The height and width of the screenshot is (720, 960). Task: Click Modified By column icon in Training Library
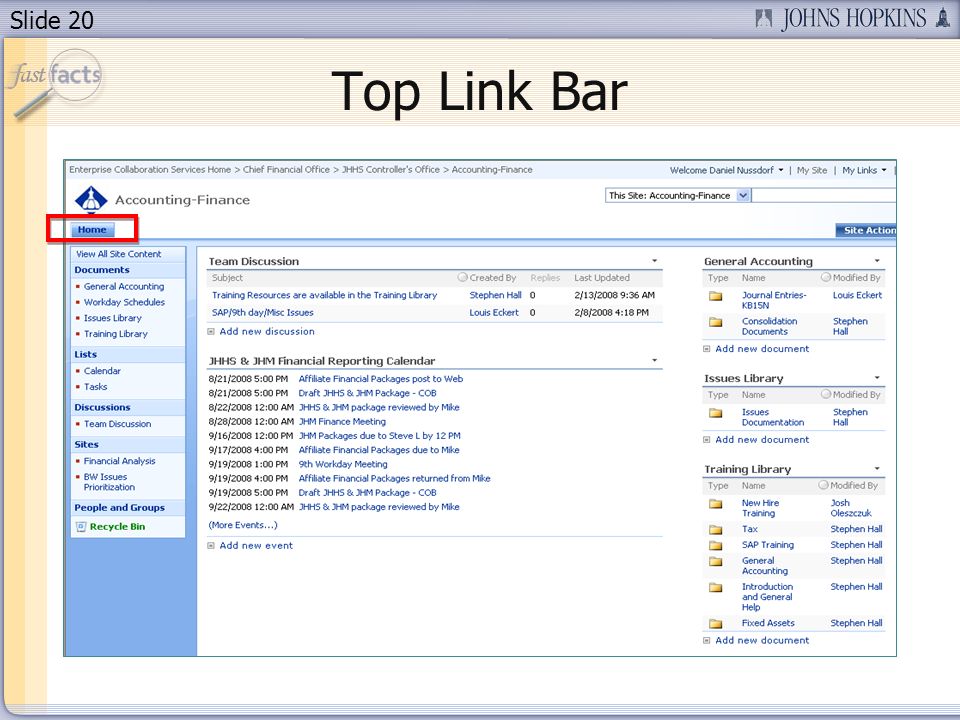point(823,485)
